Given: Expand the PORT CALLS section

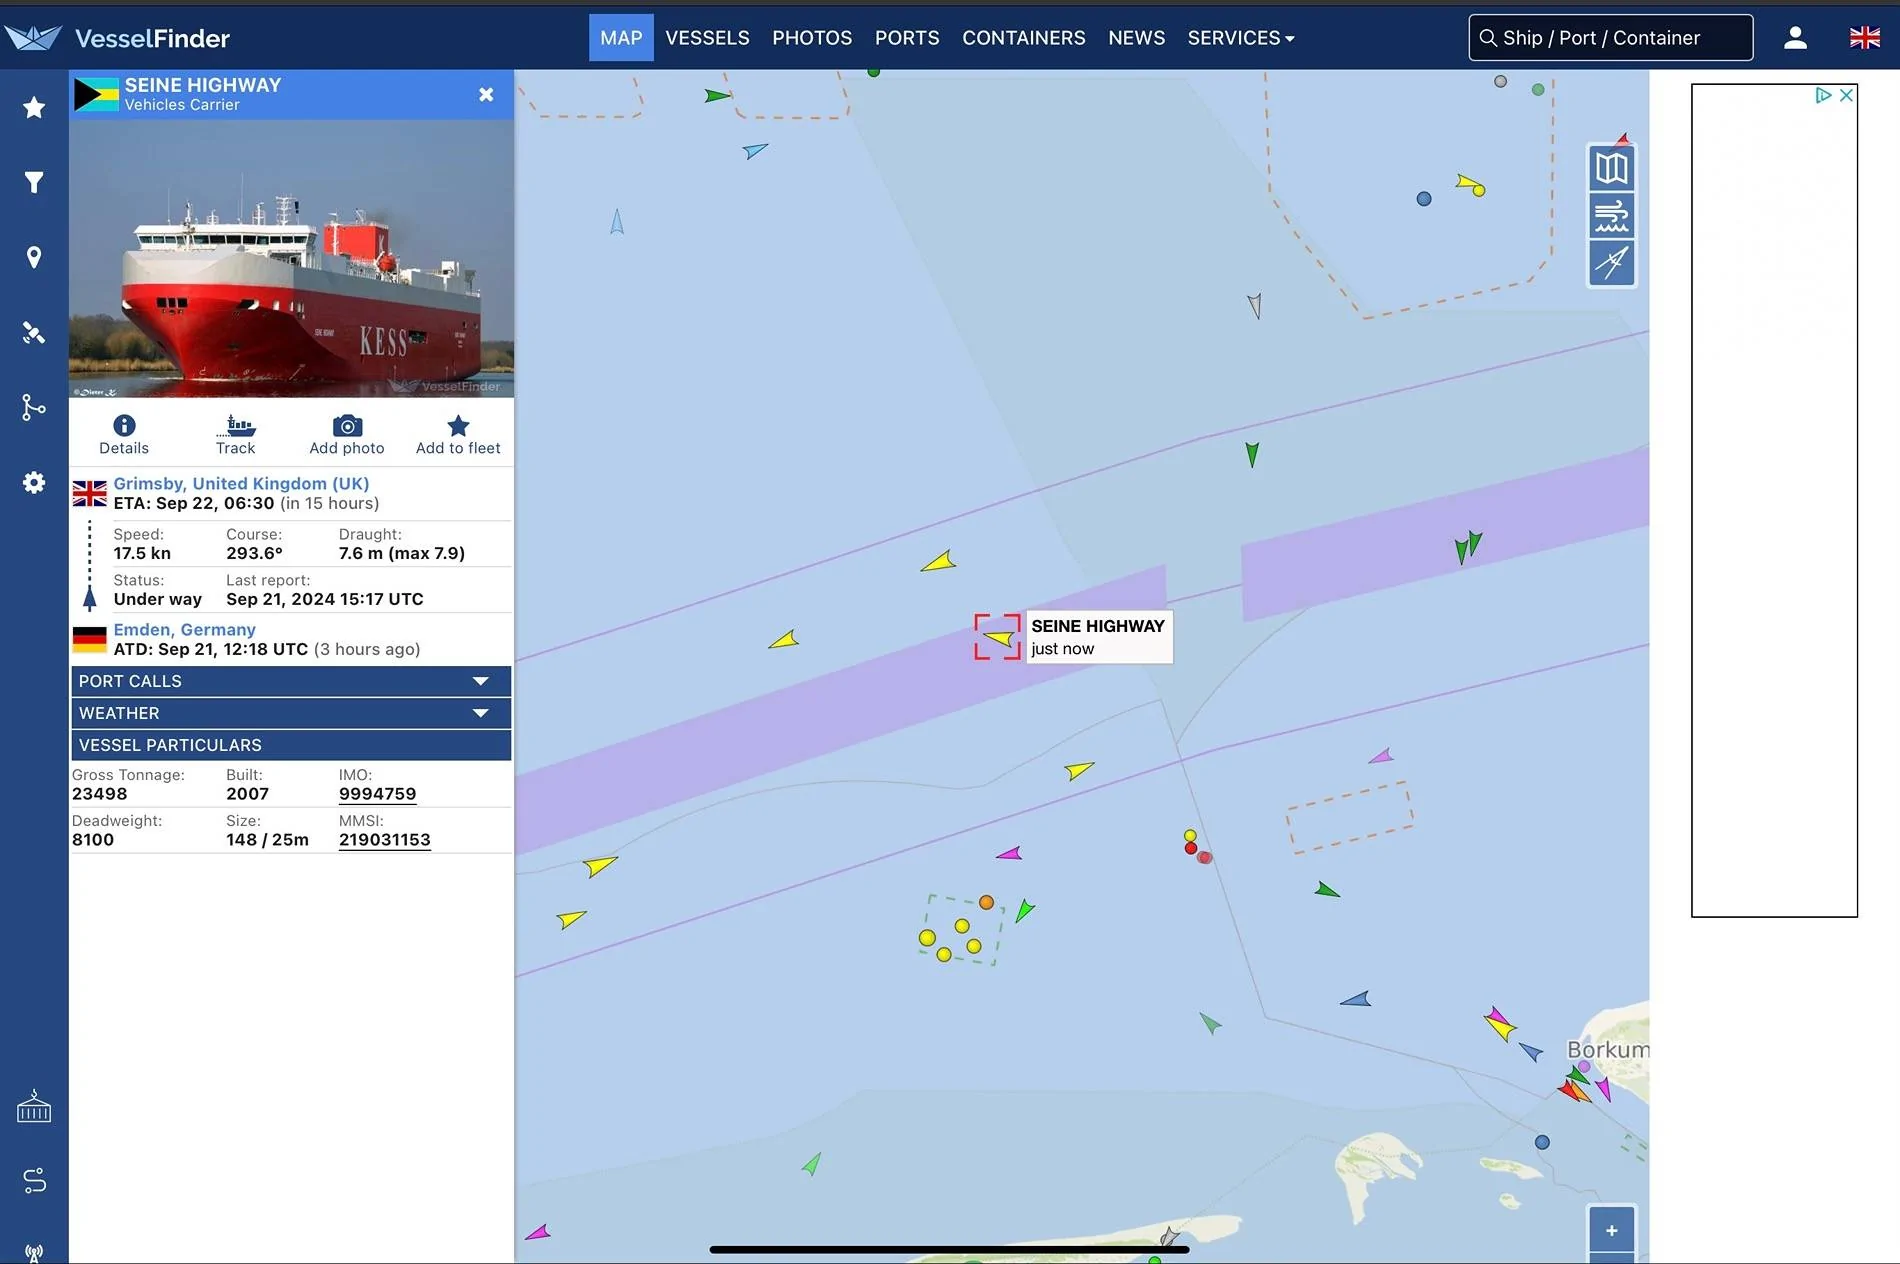Looking at the screenshot, I should click(291, 681).
